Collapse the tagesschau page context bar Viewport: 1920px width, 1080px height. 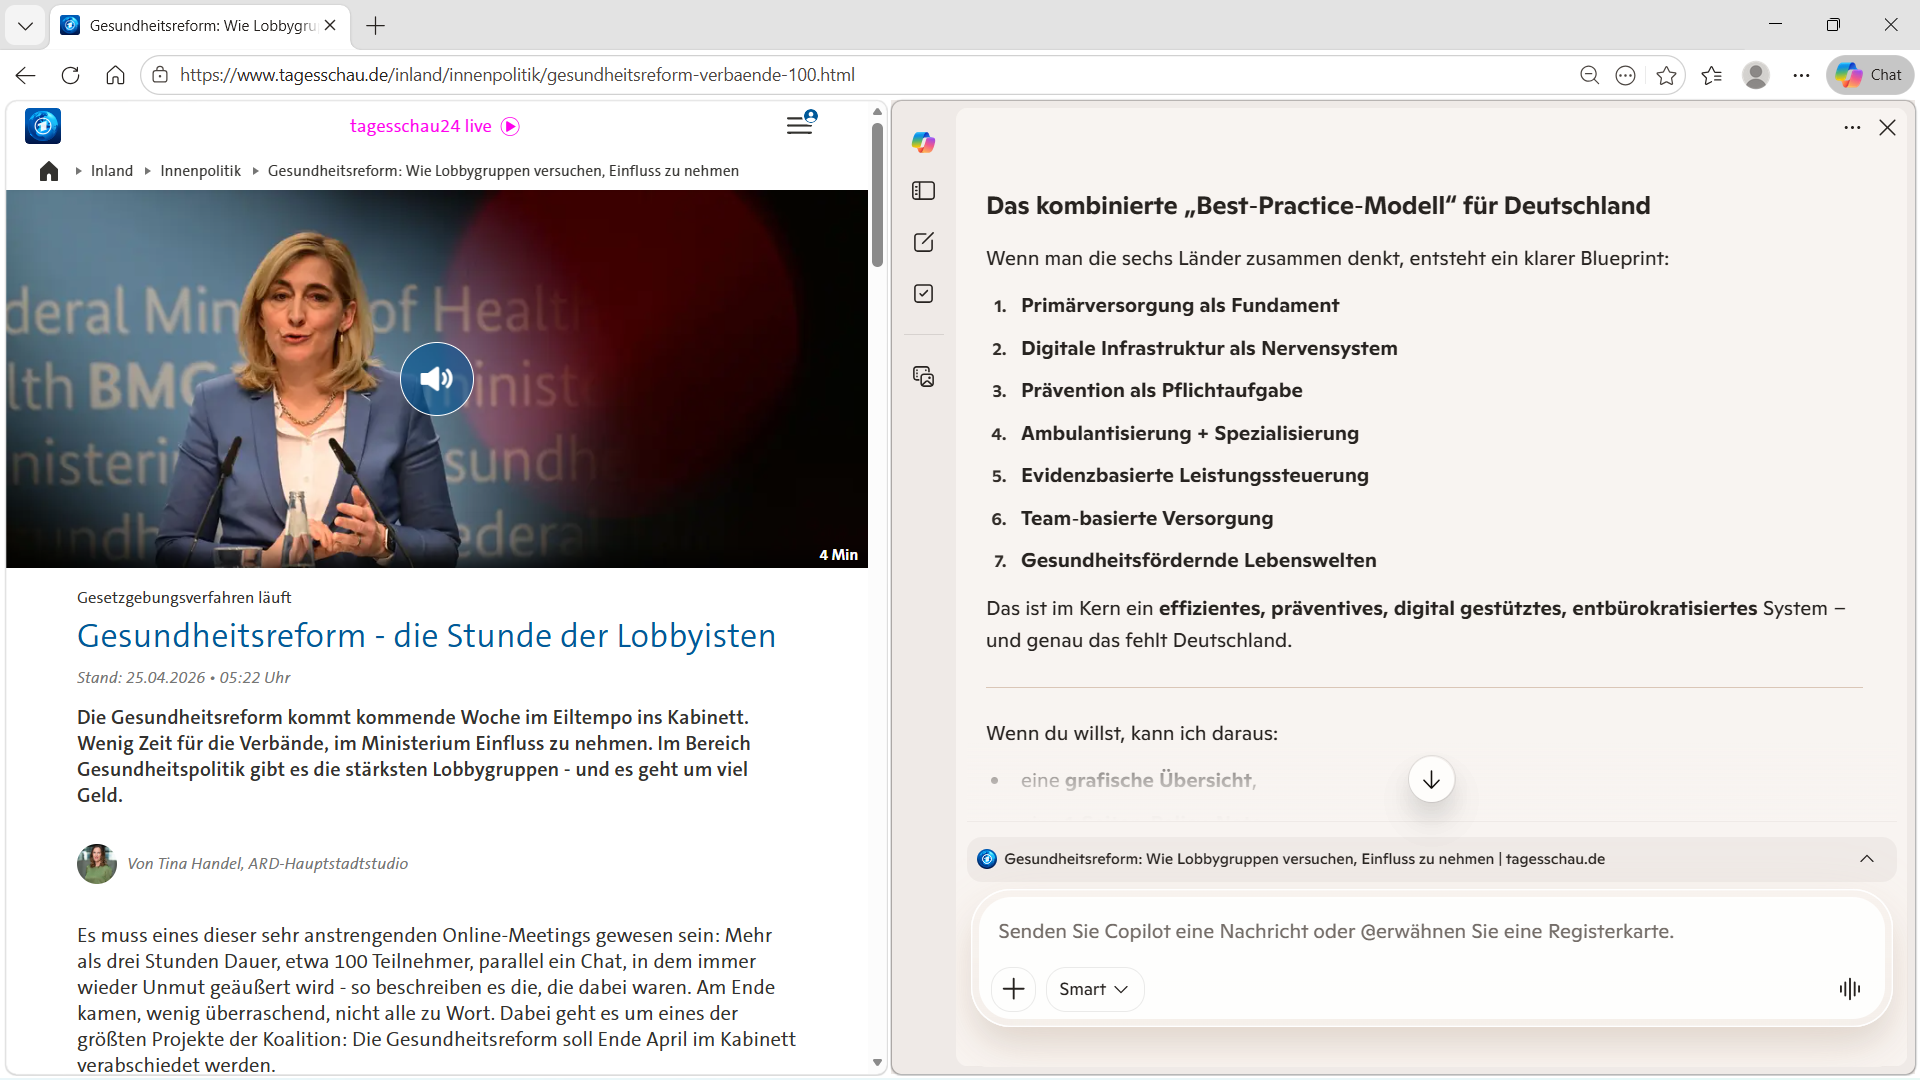[1866, 859]
